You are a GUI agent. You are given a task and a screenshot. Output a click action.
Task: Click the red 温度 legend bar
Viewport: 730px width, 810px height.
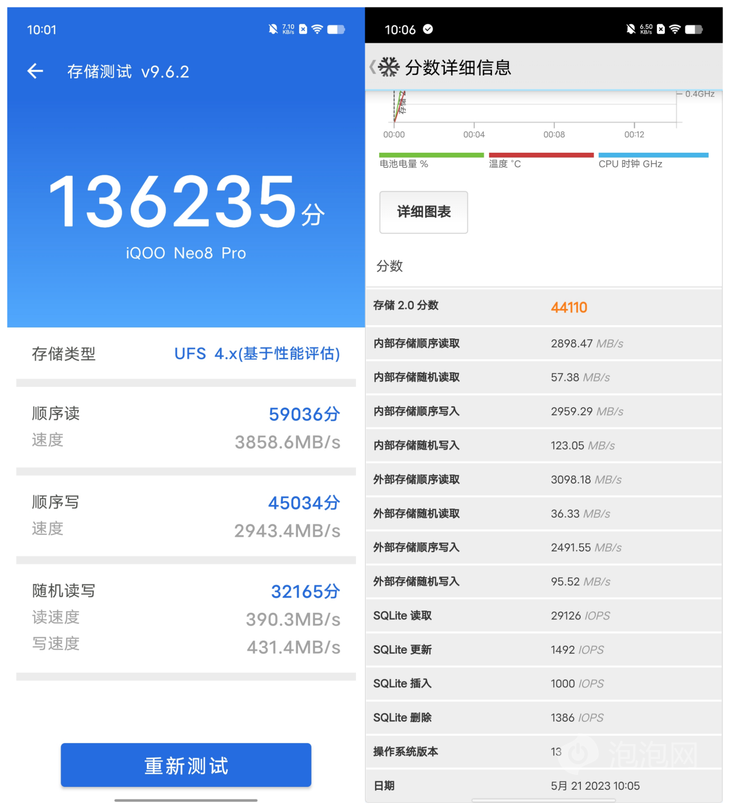coord(540,155)
